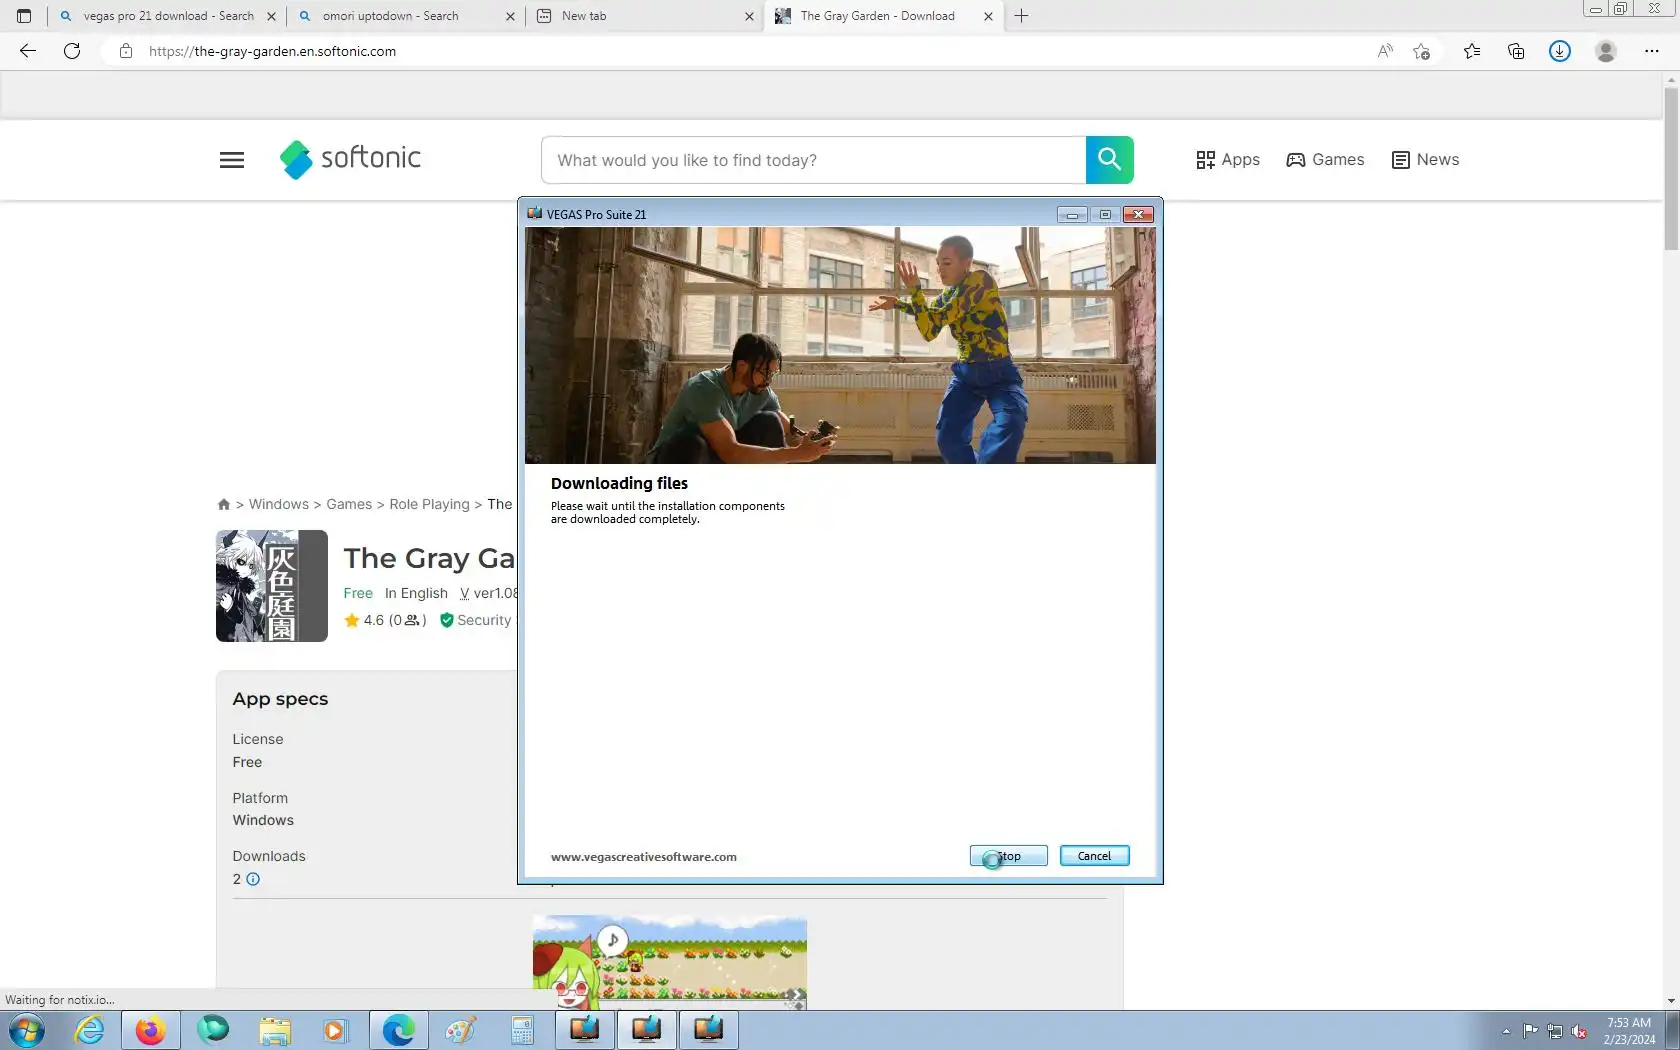
Task: Click the Softonic search magnifier button
Action: click(1110, 159)
